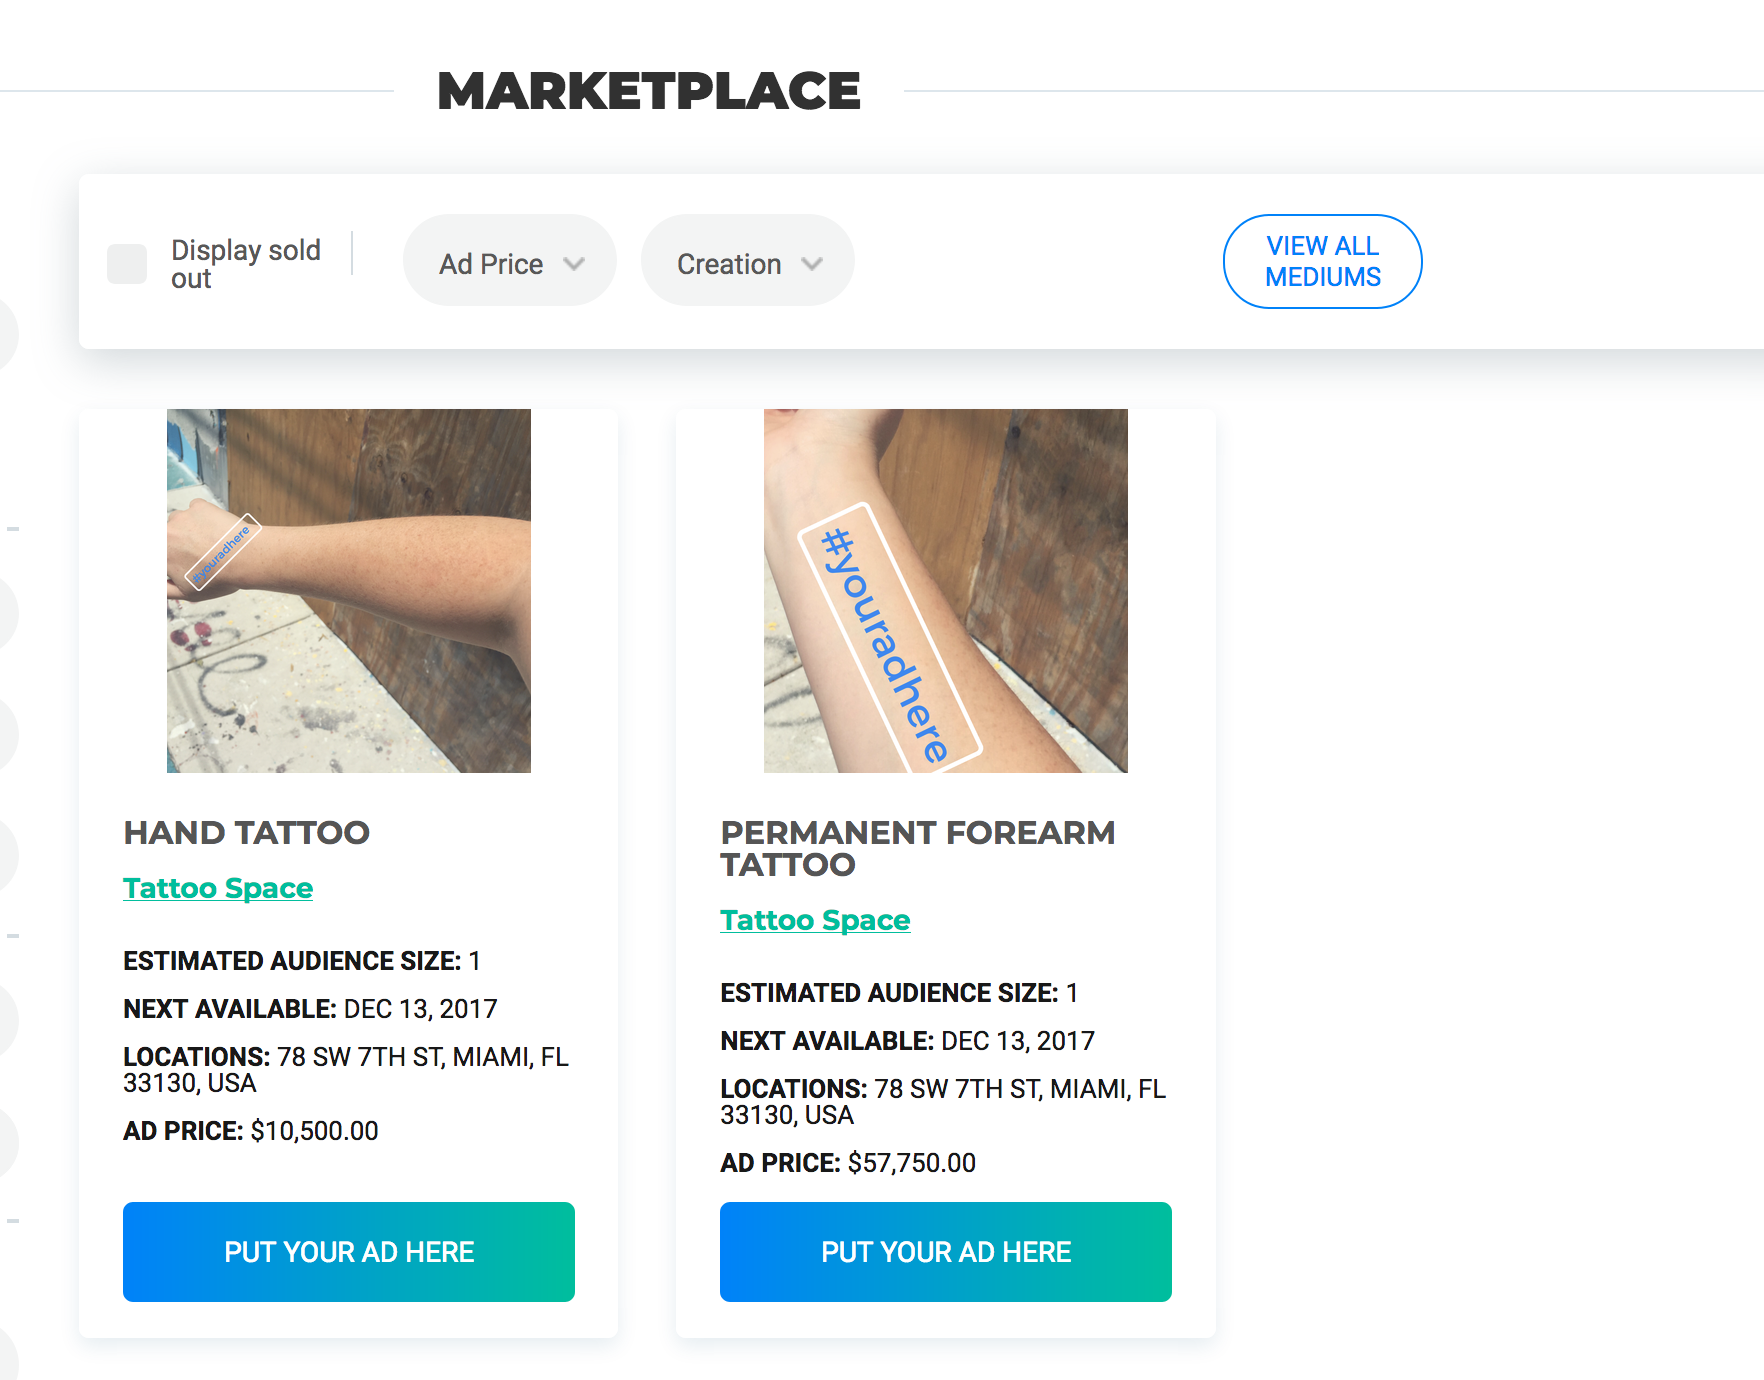Image resolution: width=1764 pixels, height=1380 pixels.
Task: Click the Forearm Tattoo next available date
Action: click(x=1017, y=1041)
